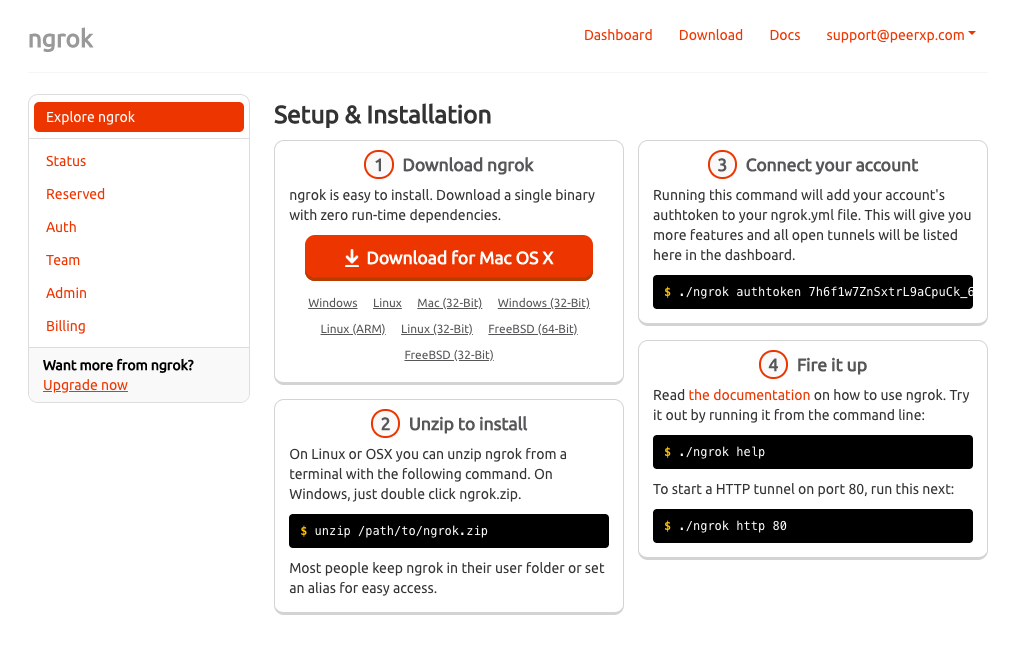Screen dimensions: 1016x646
Task: Click Download for Mac OS X button
Action: [x=448, y=258]
